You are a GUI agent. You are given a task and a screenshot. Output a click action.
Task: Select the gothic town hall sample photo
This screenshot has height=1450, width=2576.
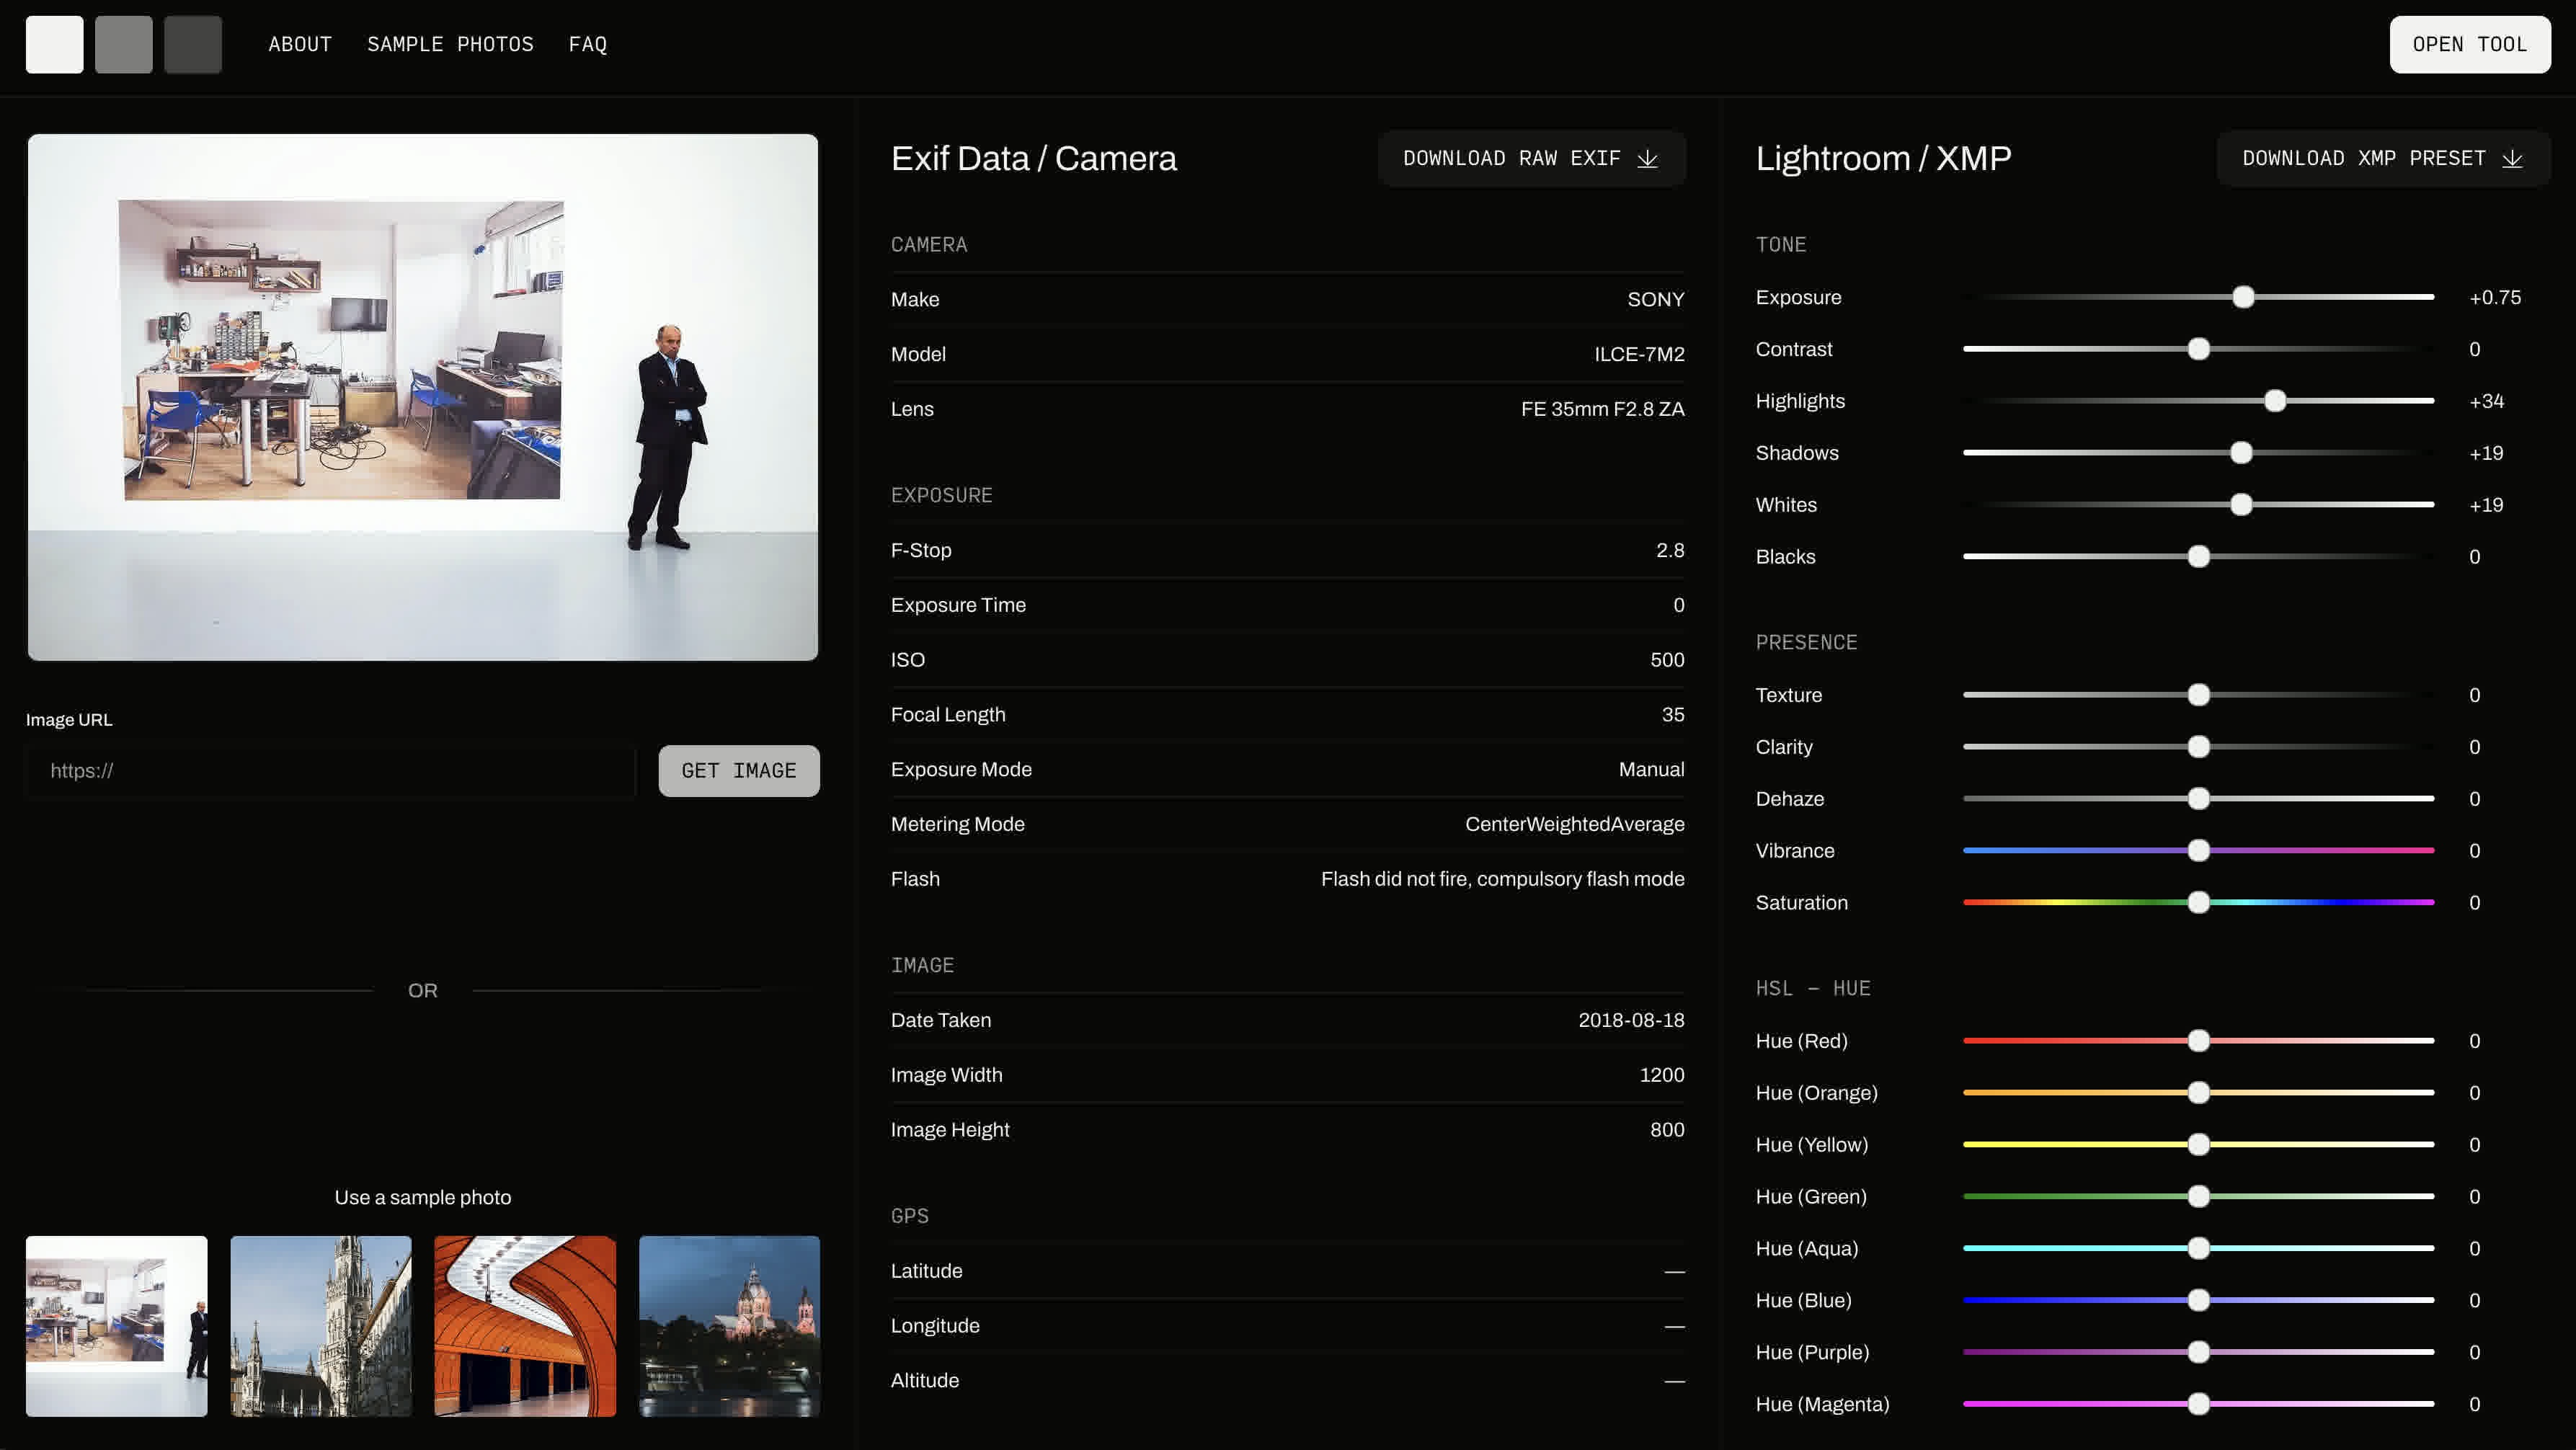point(320,1325)
